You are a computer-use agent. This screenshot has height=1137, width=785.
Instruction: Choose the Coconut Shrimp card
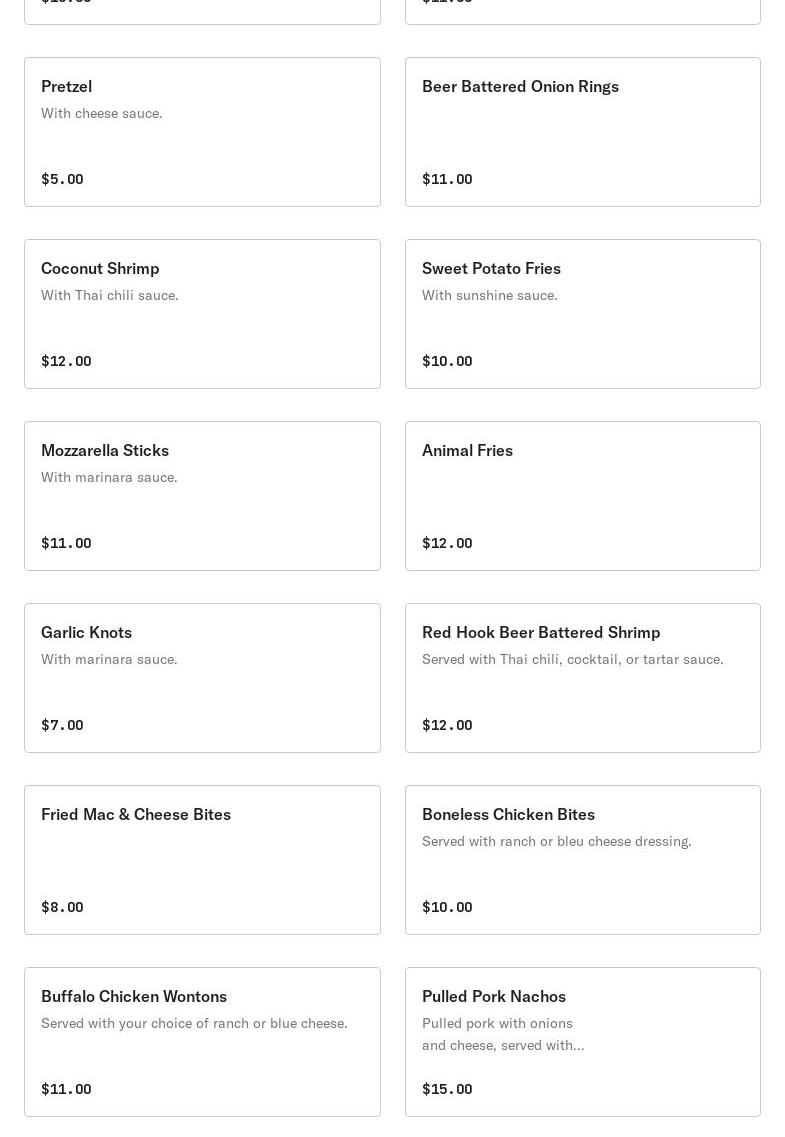click(x=202, y=314)
